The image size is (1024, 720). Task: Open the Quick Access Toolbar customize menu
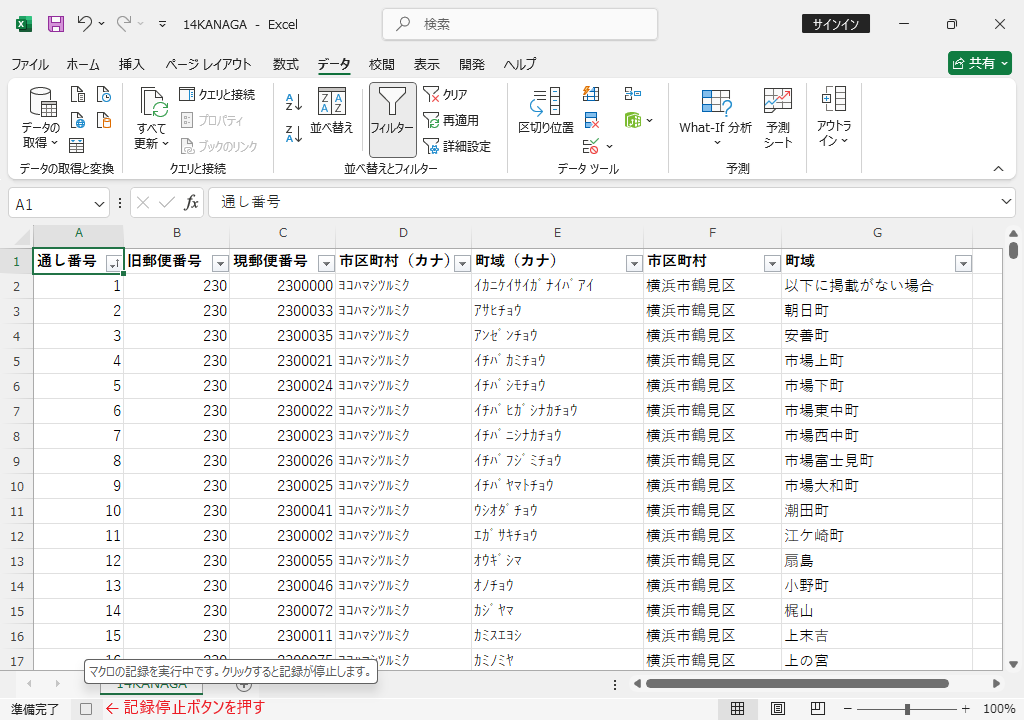(x=163, y=24)
